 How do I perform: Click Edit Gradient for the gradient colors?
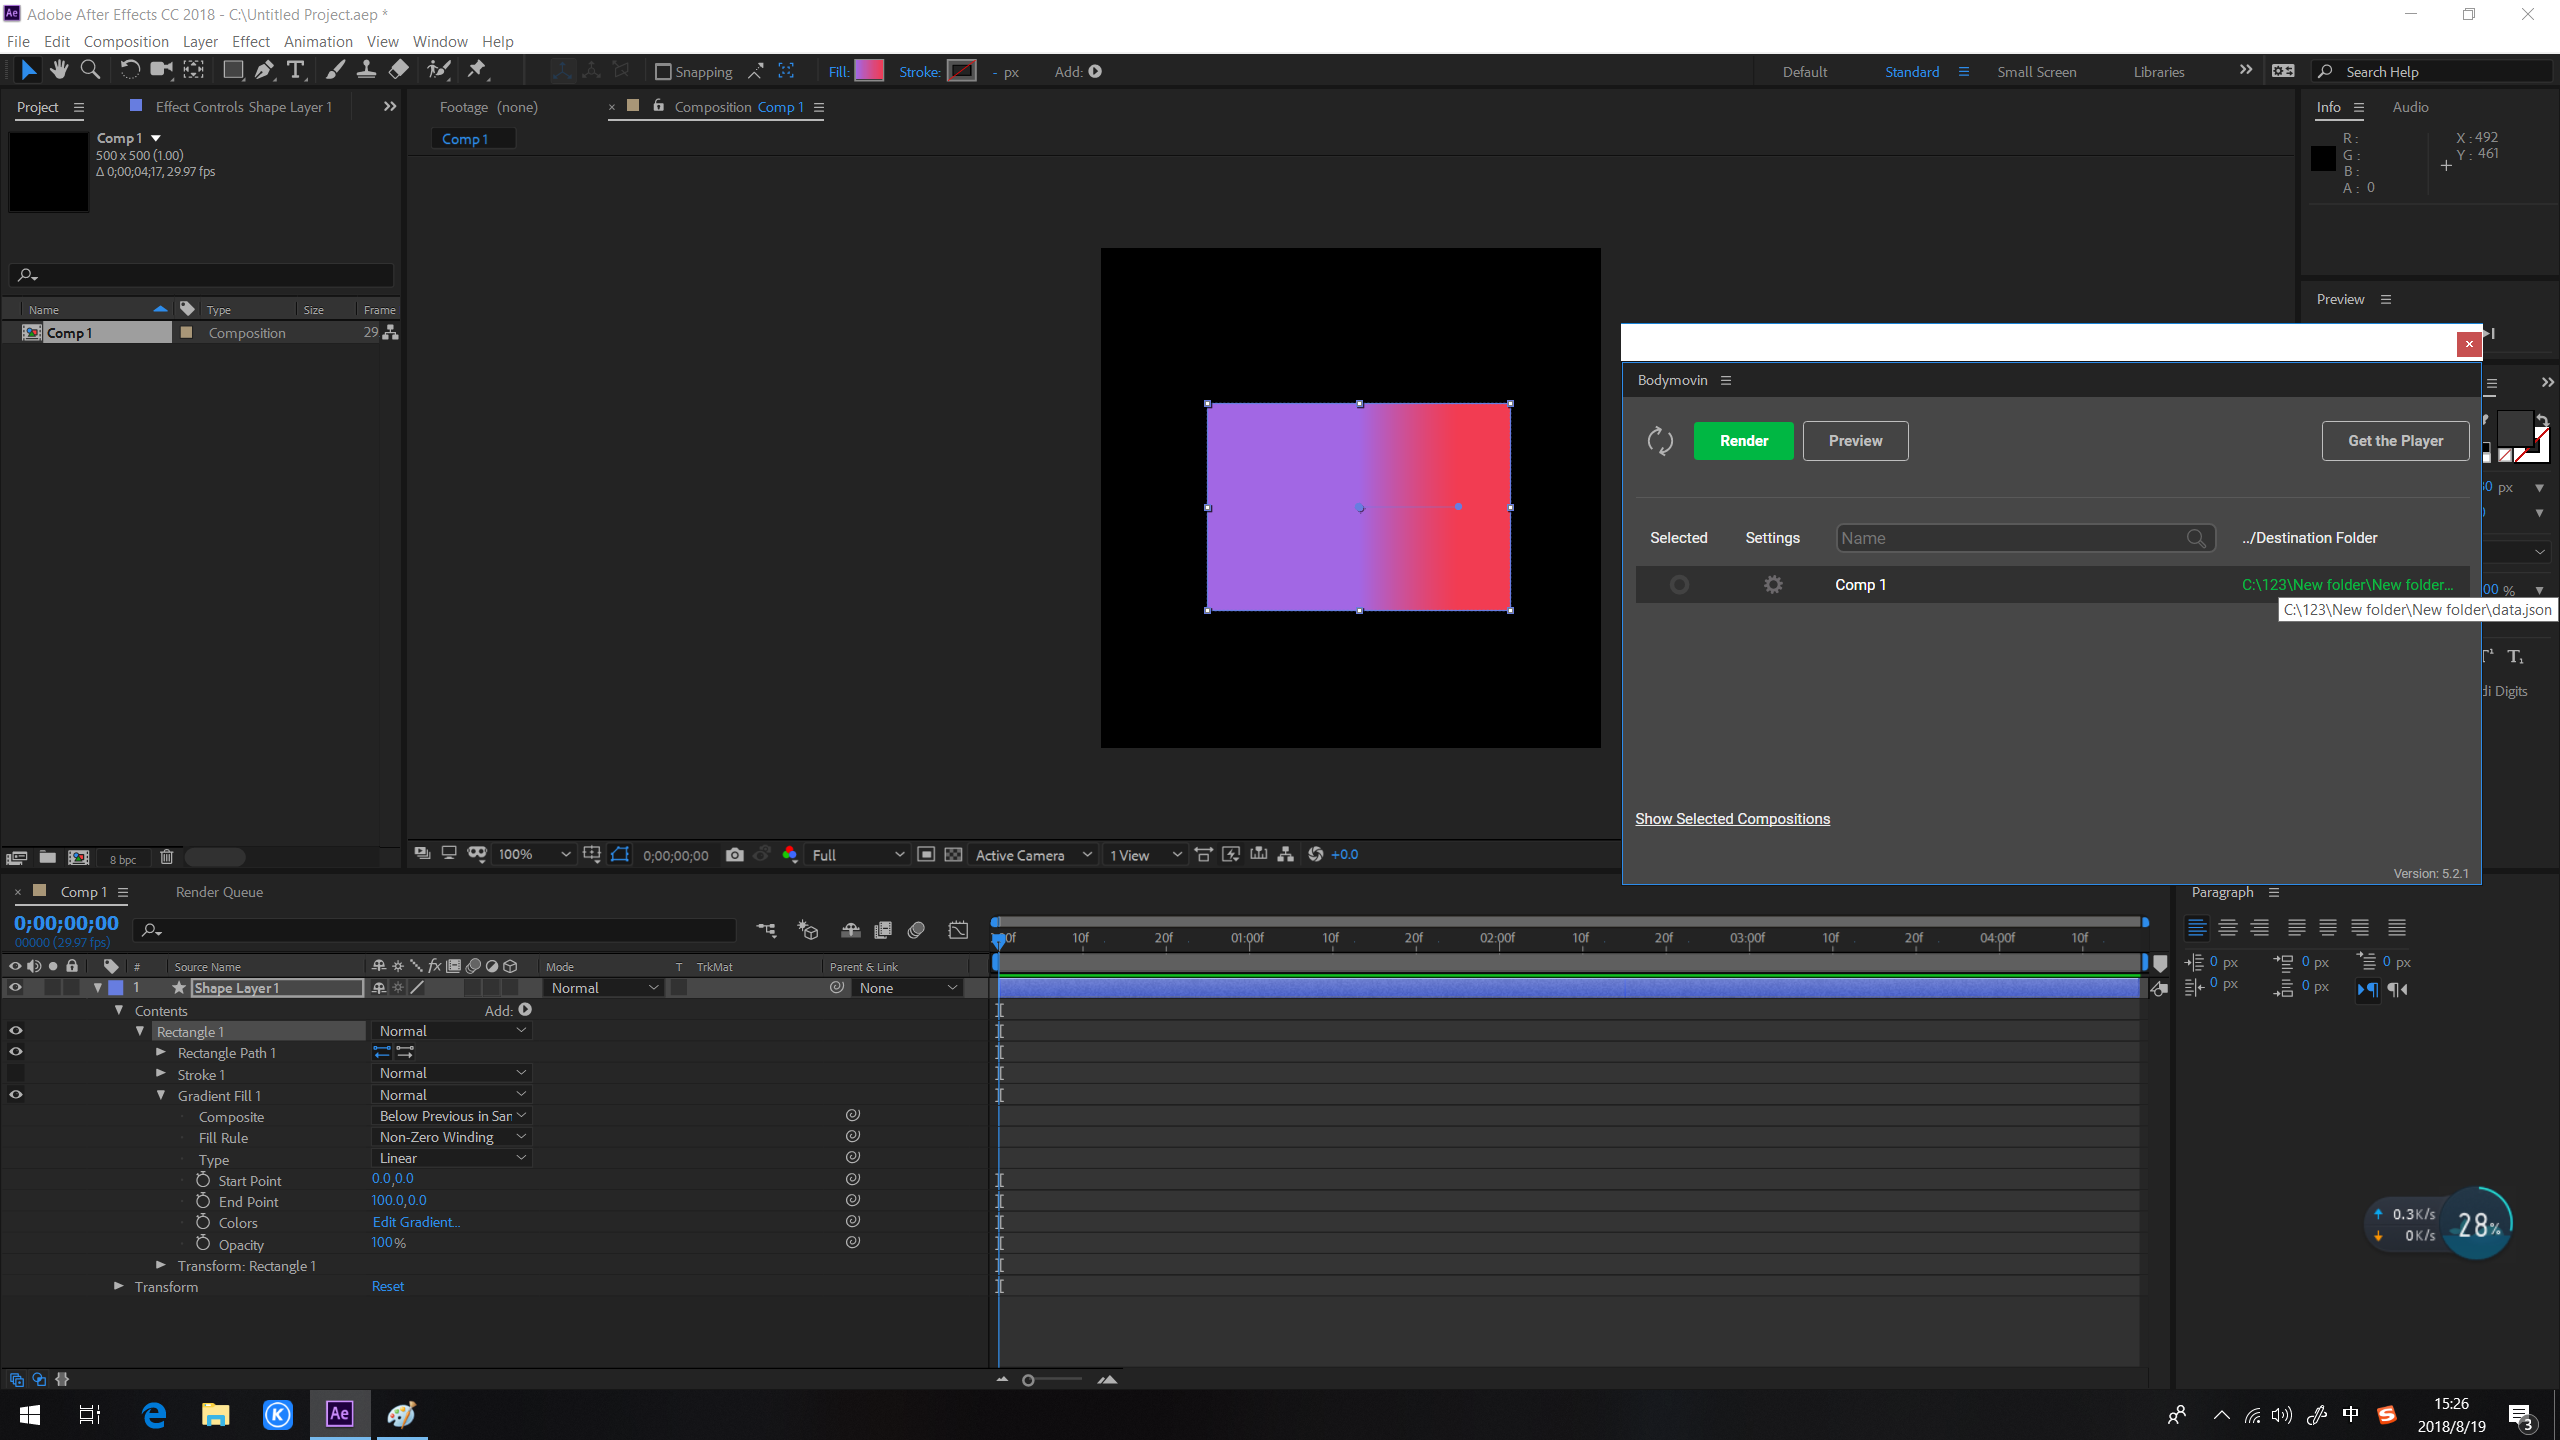tap(415, 1221)
